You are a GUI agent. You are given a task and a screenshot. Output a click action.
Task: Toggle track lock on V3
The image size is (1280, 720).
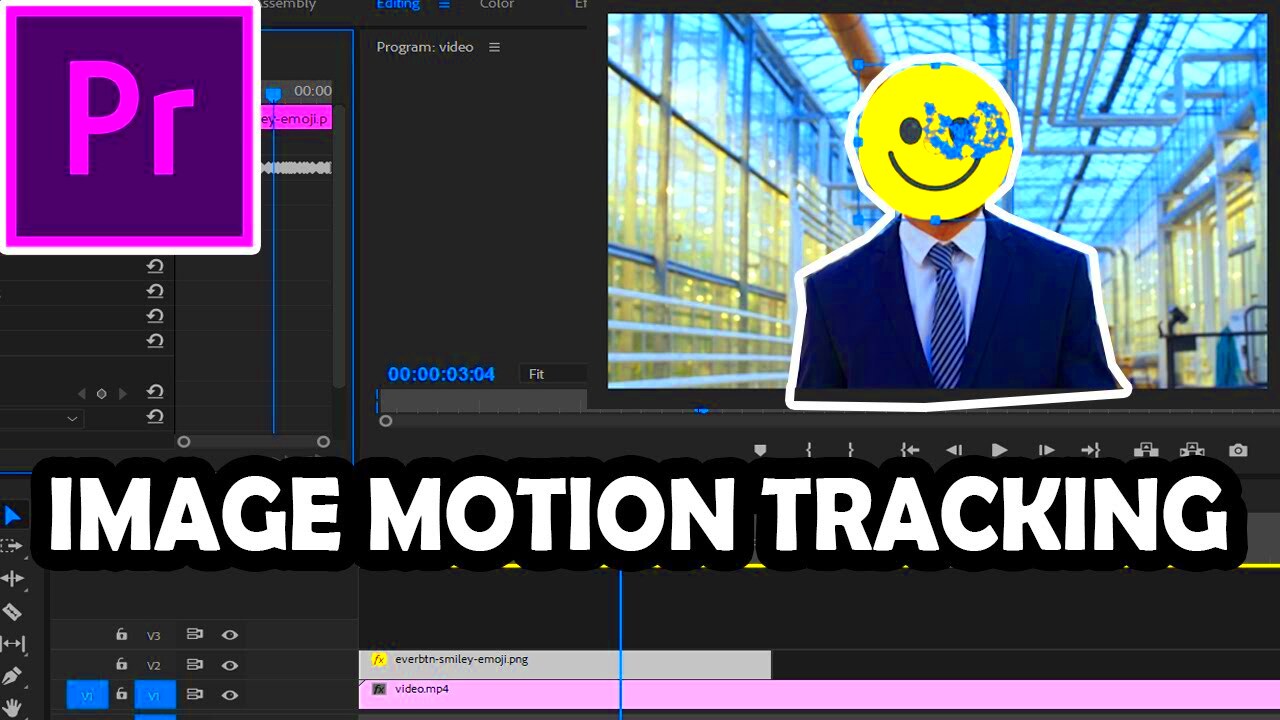(x=121, y=634)
